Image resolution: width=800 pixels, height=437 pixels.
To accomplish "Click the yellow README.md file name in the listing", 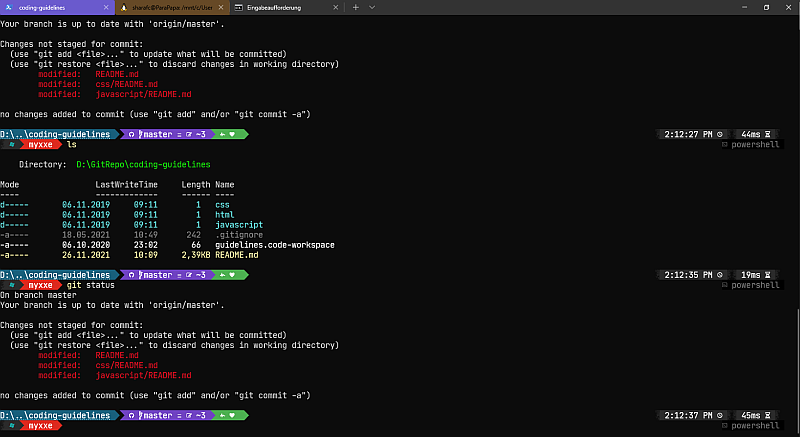I will (237, 255).
